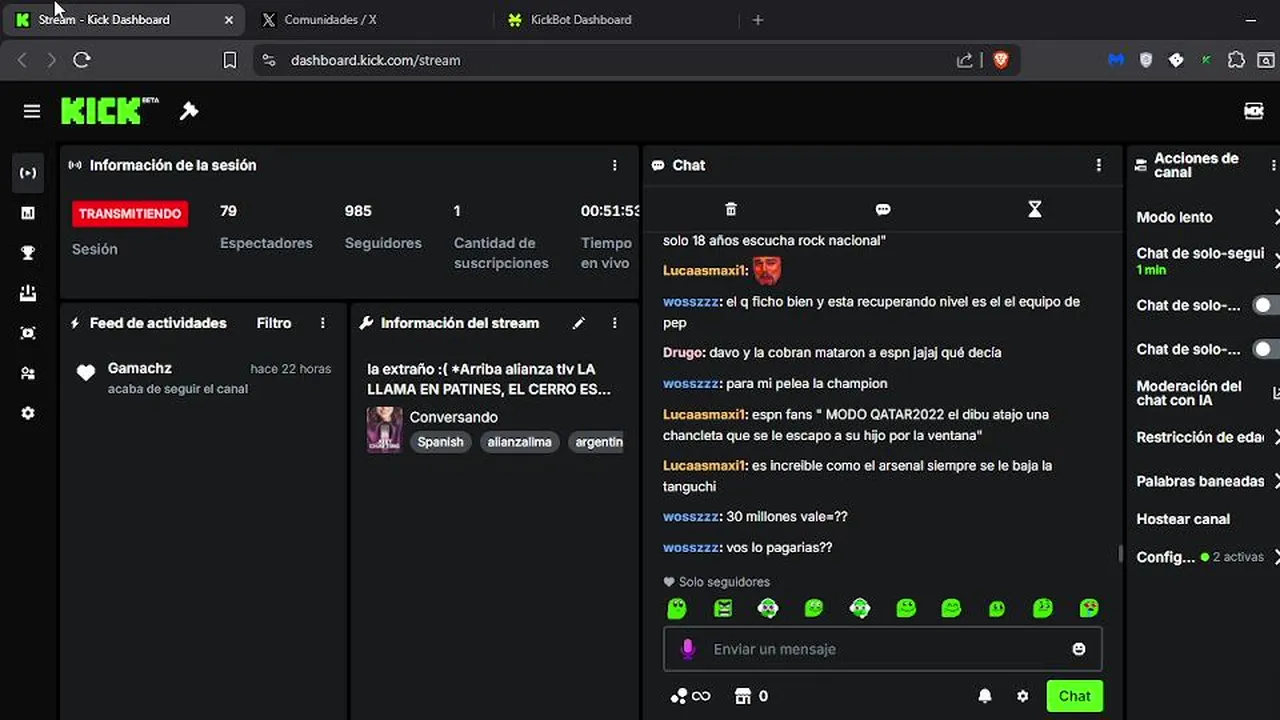Click the hammer moderator icon near logo
The height and width of the screenshot is (720, 1280).
[188, 111]
